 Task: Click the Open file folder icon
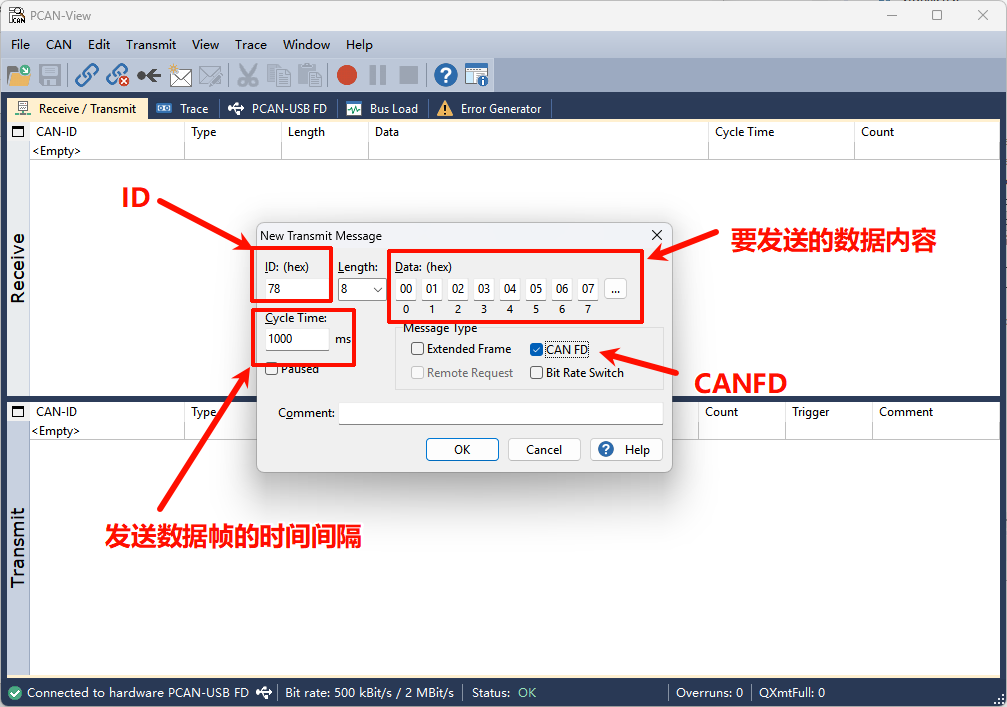pyautogui.click(x=19, y=75)
